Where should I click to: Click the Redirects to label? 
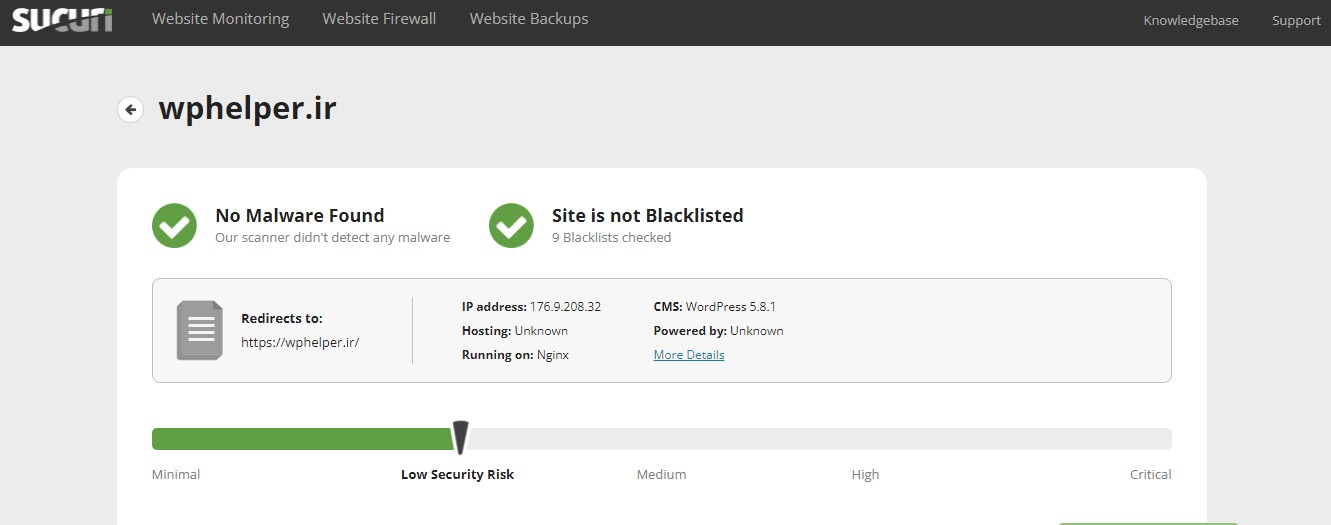282,319
